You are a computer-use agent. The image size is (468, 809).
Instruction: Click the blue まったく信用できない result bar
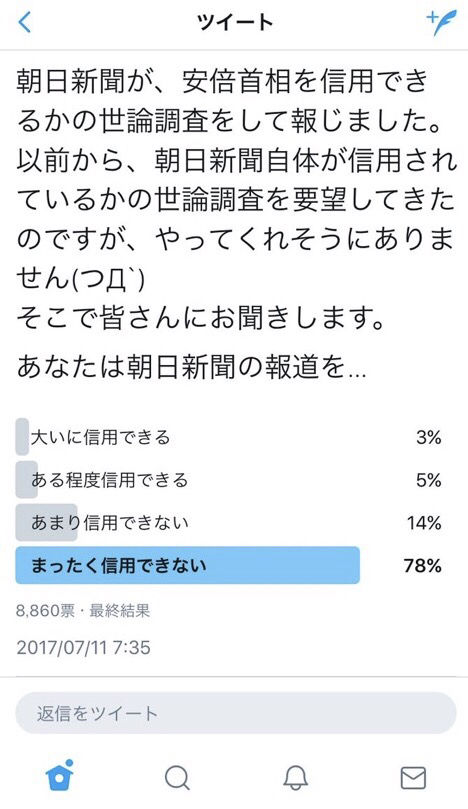point(188,565)
